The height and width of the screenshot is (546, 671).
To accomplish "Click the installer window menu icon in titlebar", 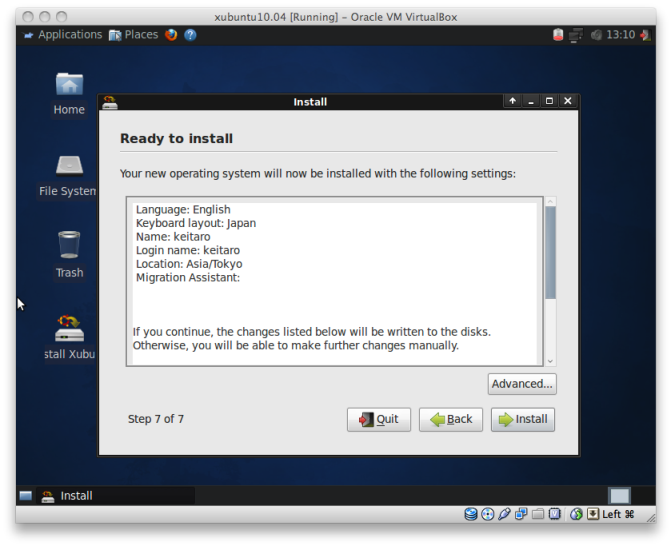I will (x=110, y=102).
